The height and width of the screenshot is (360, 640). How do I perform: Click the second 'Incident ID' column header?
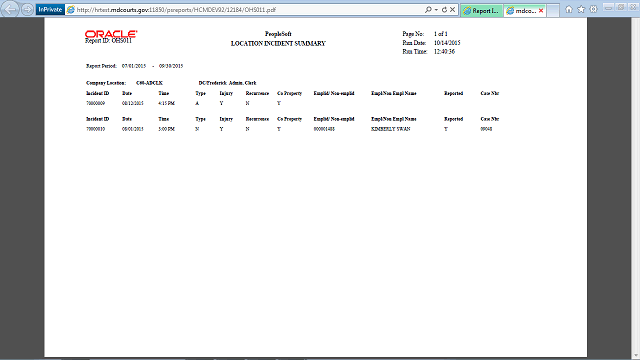click(98, 119)
